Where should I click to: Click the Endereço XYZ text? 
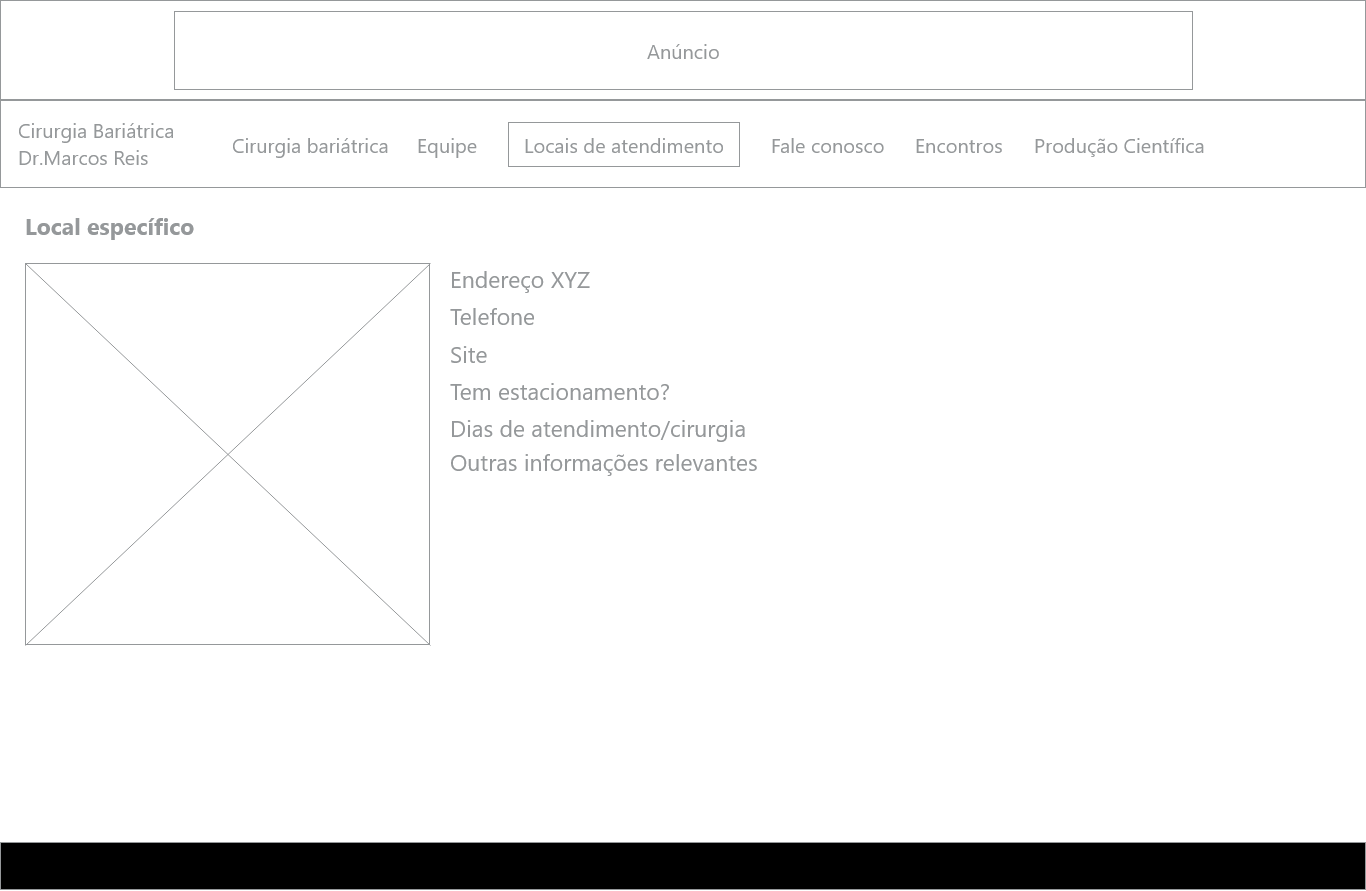(x=520, y=280)
